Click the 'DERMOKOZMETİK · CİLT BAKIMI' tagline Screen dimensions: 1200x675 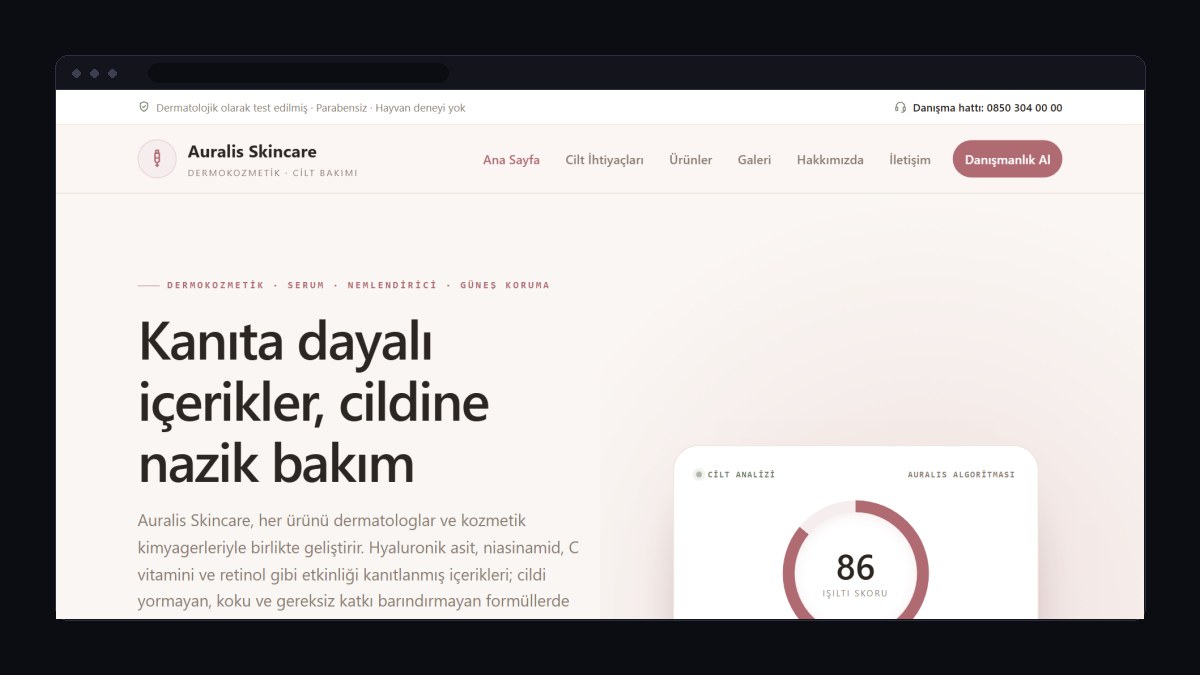(x=272, y=173)
